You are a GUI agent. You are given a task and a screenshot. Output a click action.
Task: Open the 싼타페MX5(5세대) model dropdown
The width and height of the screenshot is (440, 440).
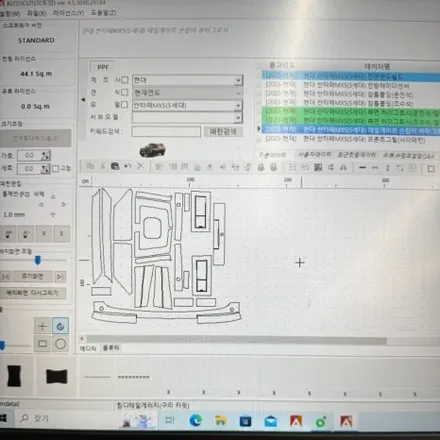pyautogui.click(x=238, y=106)
